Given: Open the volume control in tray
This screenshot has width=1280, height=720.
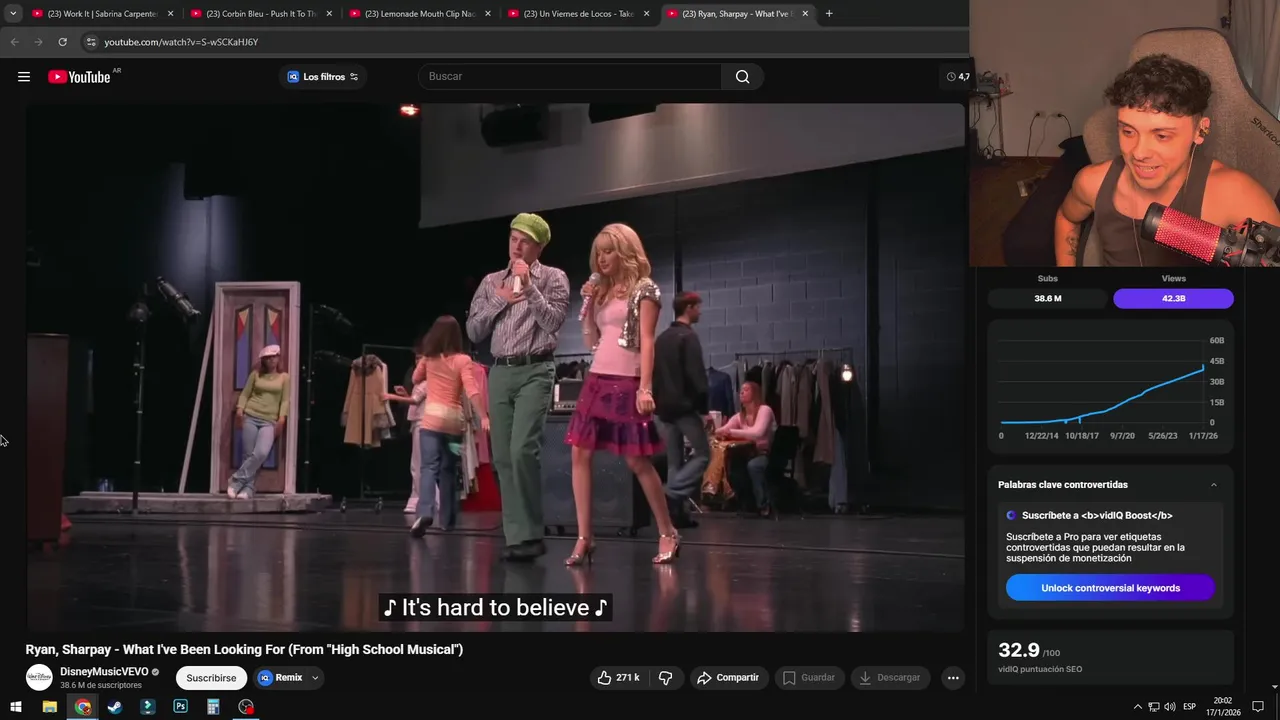Looking at the screenshot, I should [x=1169, y=707].
